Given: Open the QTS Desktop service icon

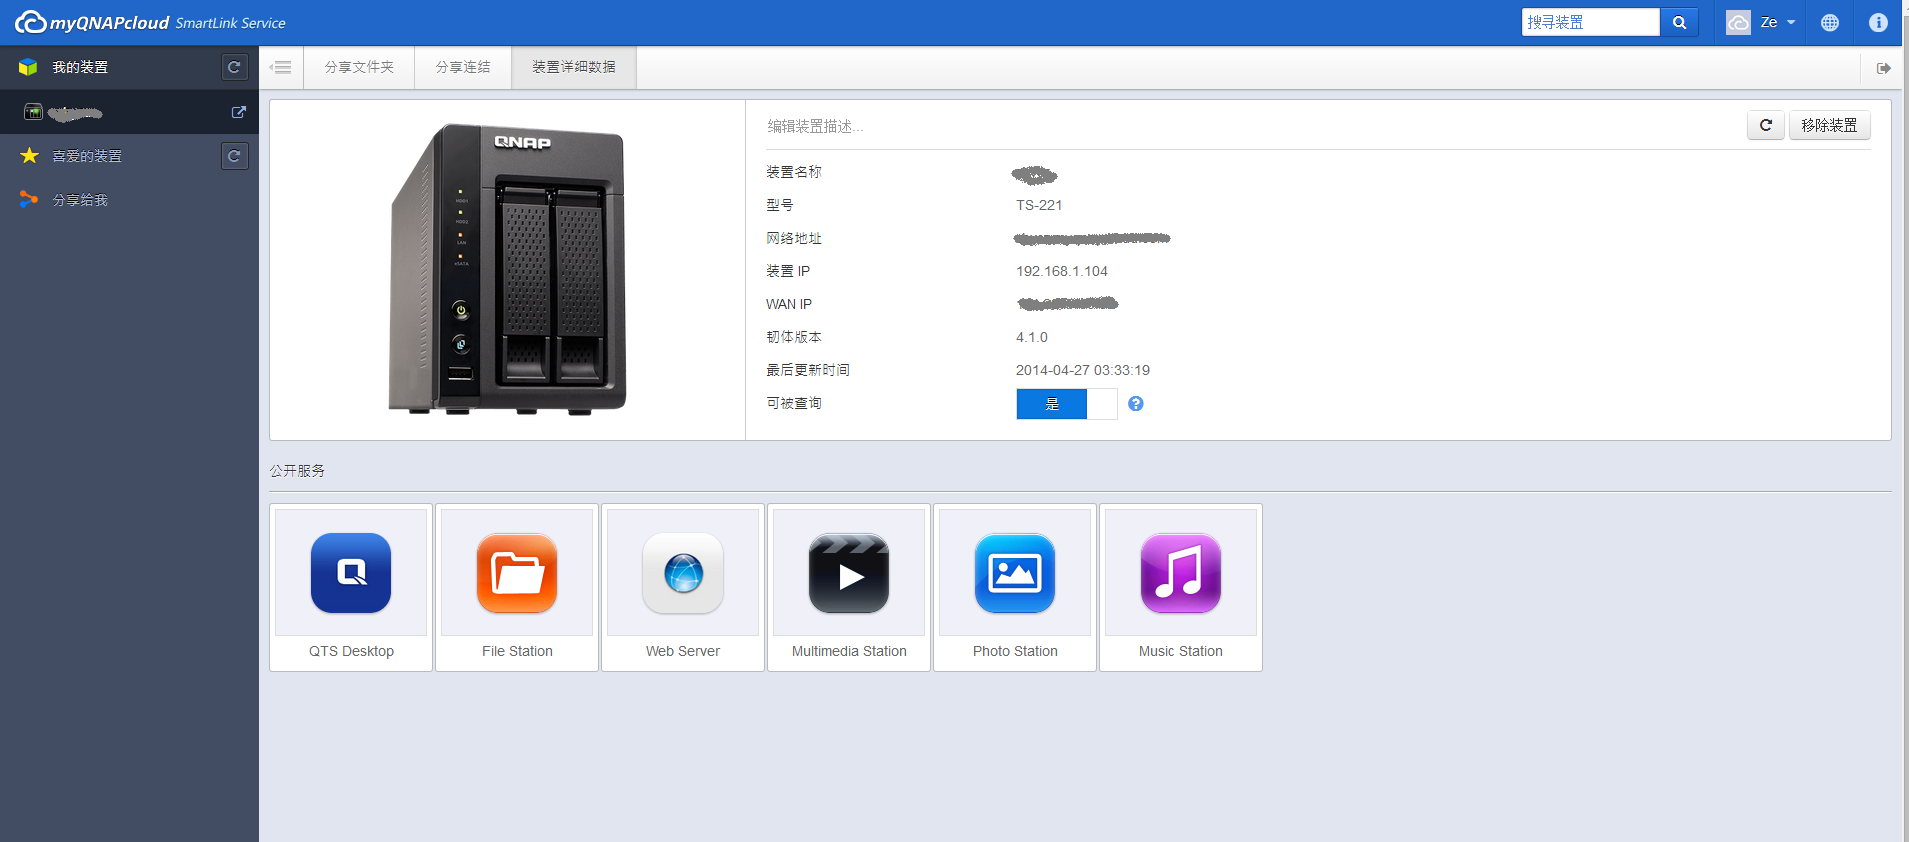Looking at the screenshot, I should 351,573.
